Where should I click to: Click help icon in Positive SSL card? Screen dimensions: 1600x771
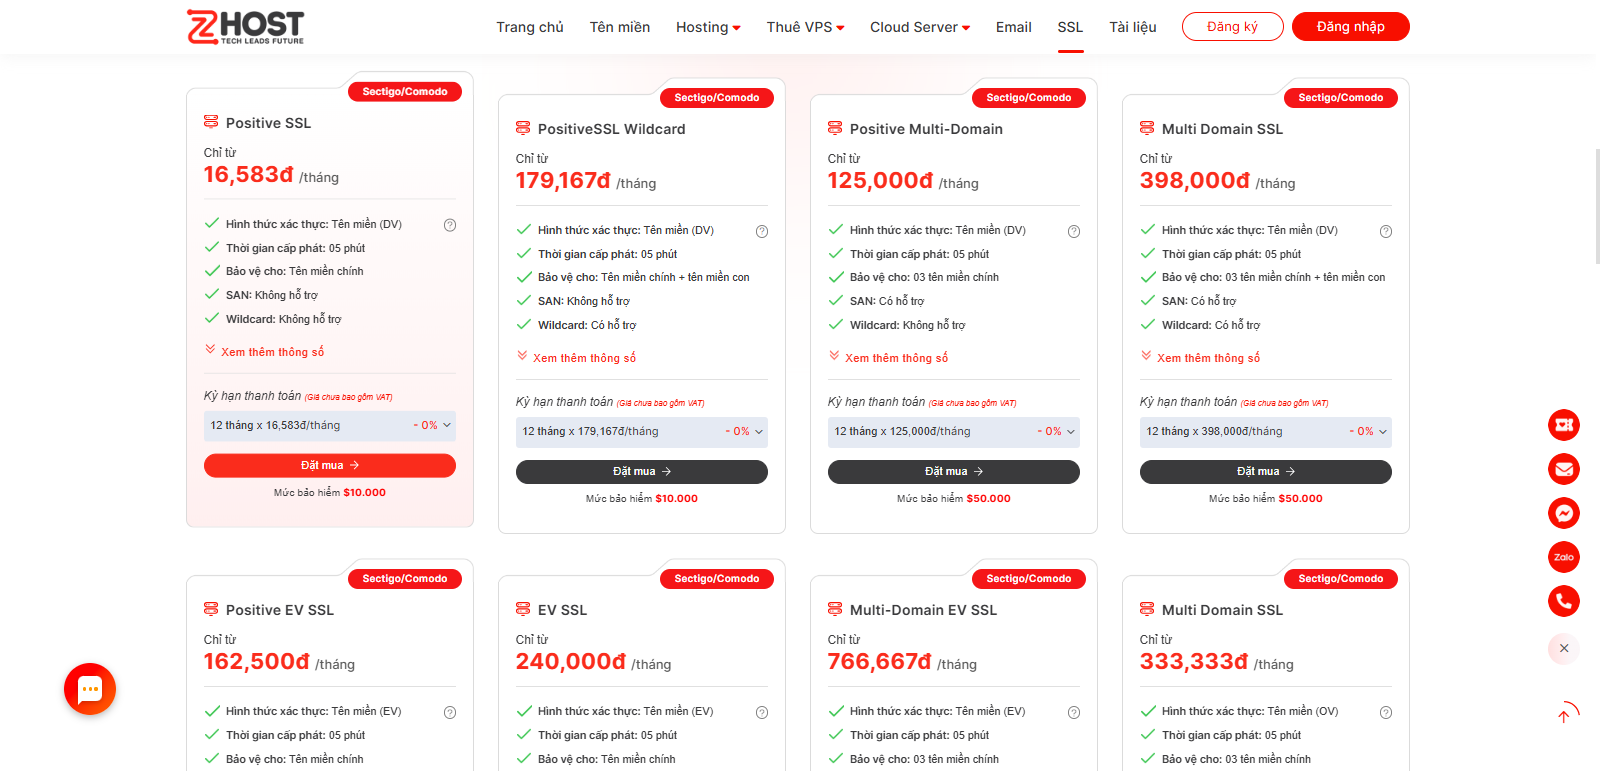450,225
